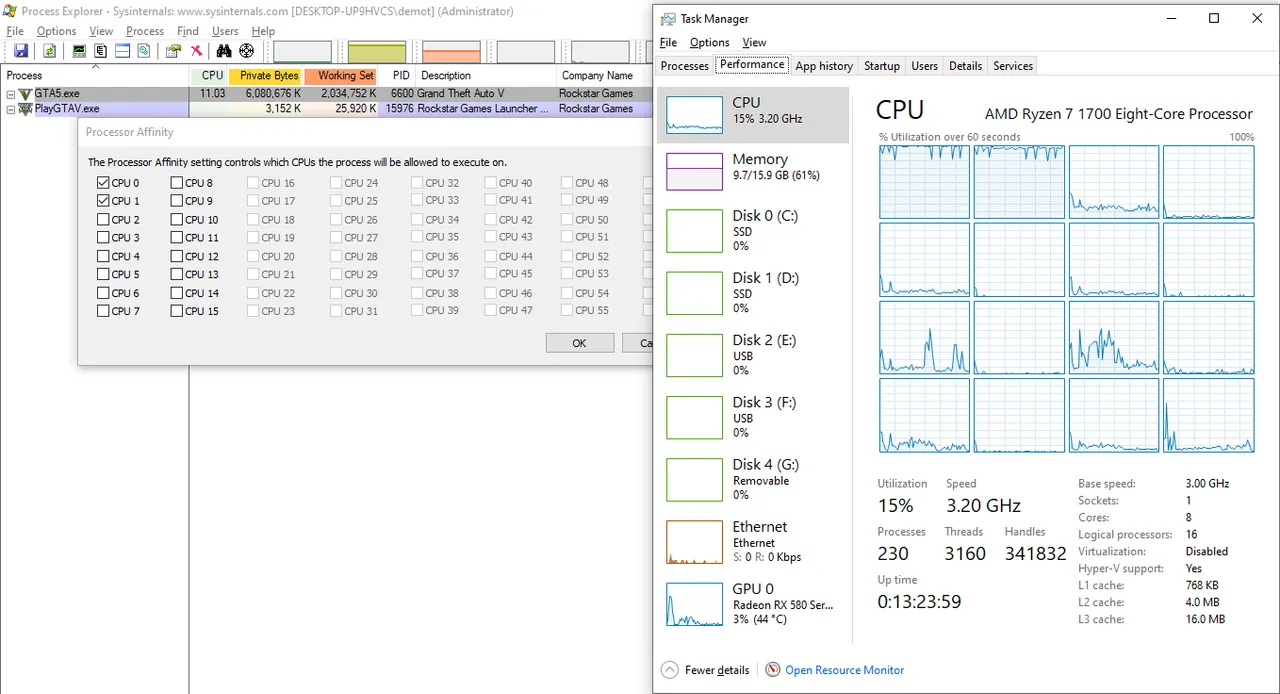This screenshot has width=1280, height=694.
Task: Click OK in Processor Affinity dialog
Action: [x=580, y=343]
